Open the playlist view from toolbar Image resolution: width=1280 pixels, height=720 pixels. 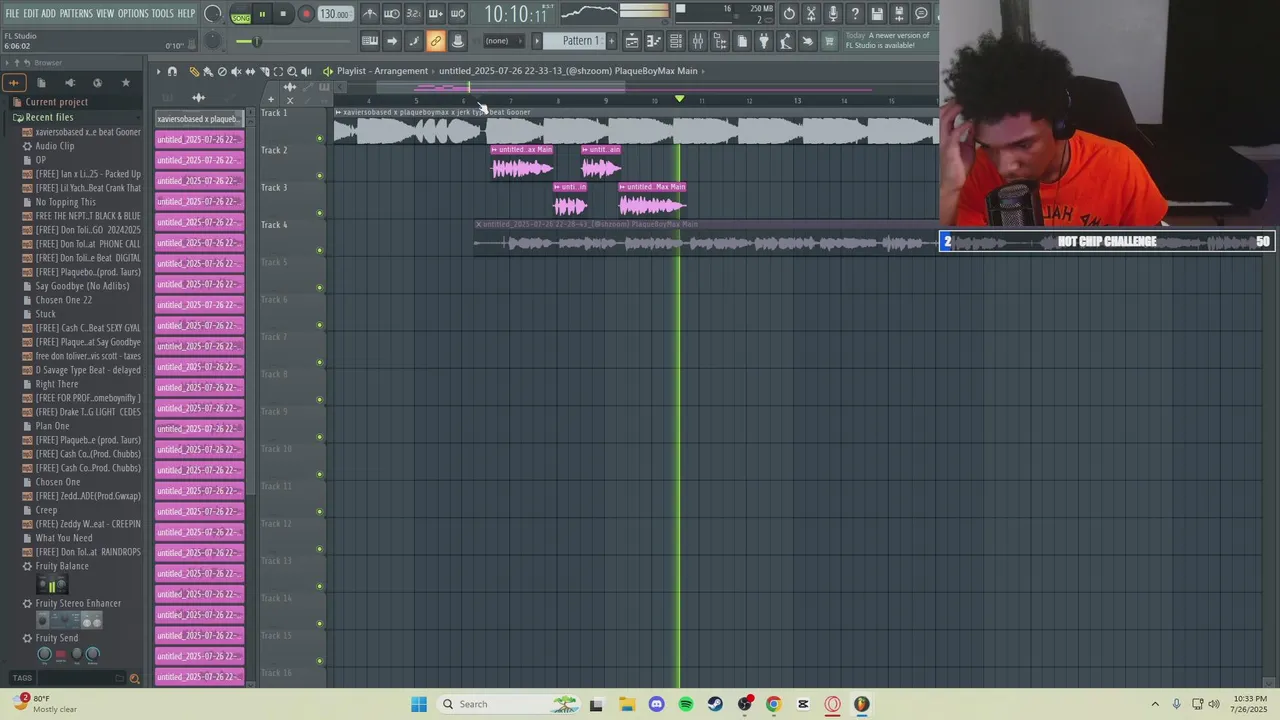632,41
